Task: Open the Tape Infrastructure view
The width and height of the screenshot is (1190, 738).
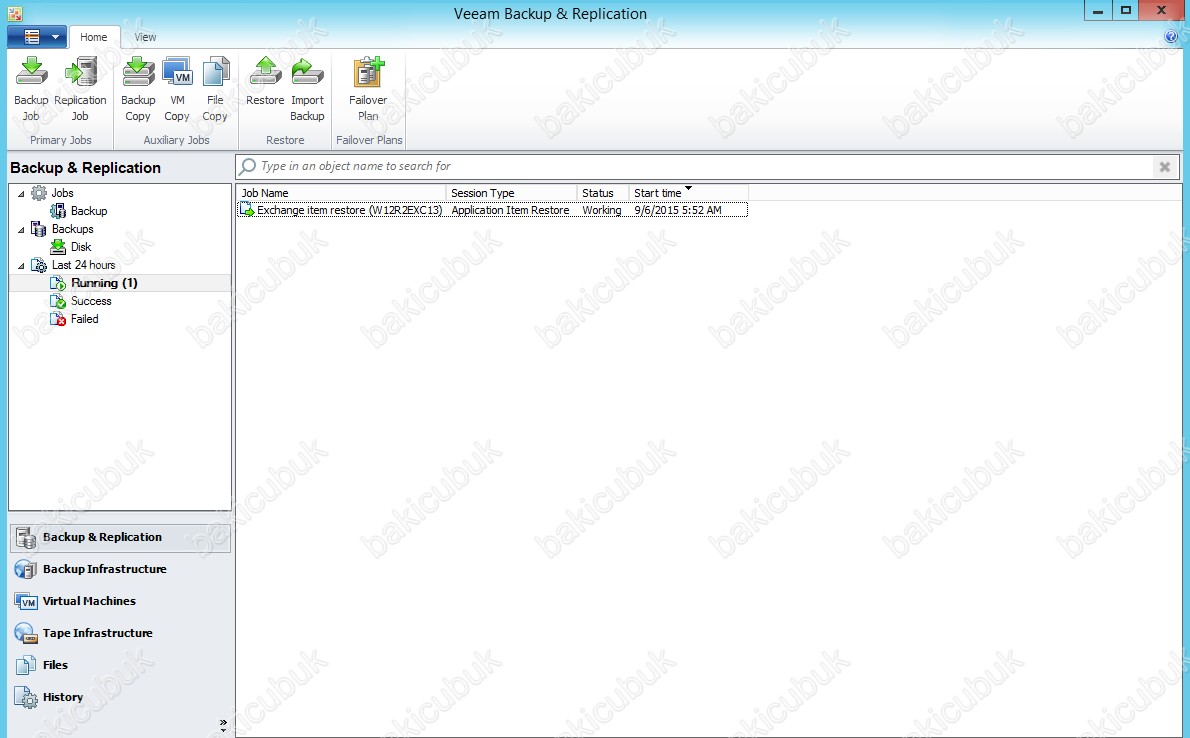Action: (120, 633)
